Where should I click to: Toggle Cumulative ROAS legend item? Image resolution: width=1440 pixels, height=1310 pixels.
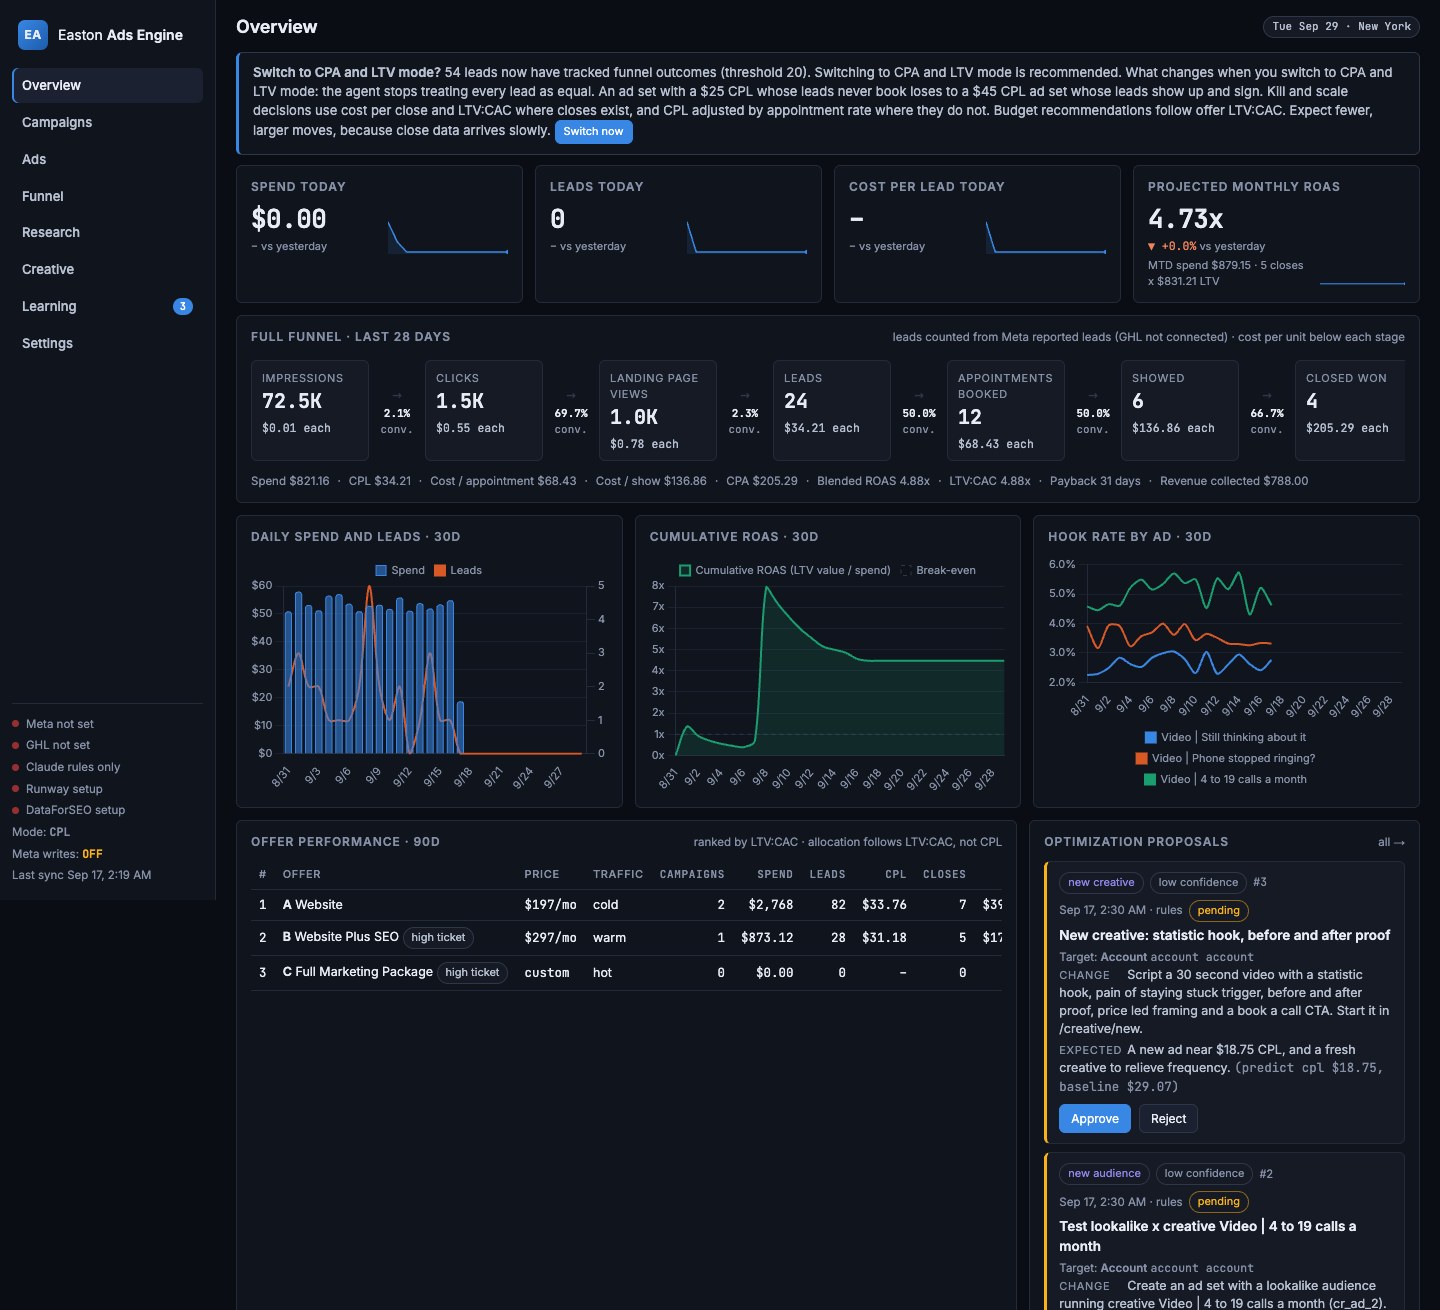coord(785,570)
